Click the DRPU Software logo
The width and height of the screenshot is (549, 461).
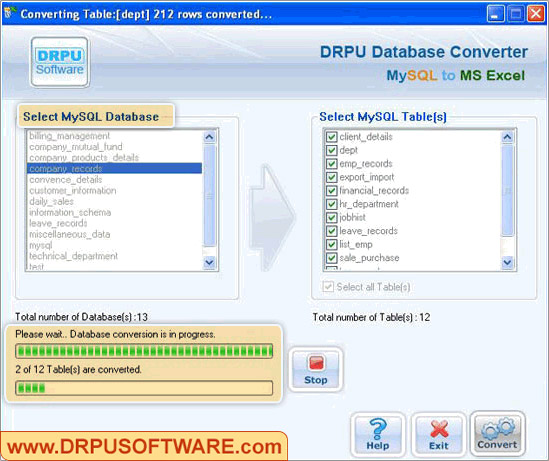tap(60, 62)
